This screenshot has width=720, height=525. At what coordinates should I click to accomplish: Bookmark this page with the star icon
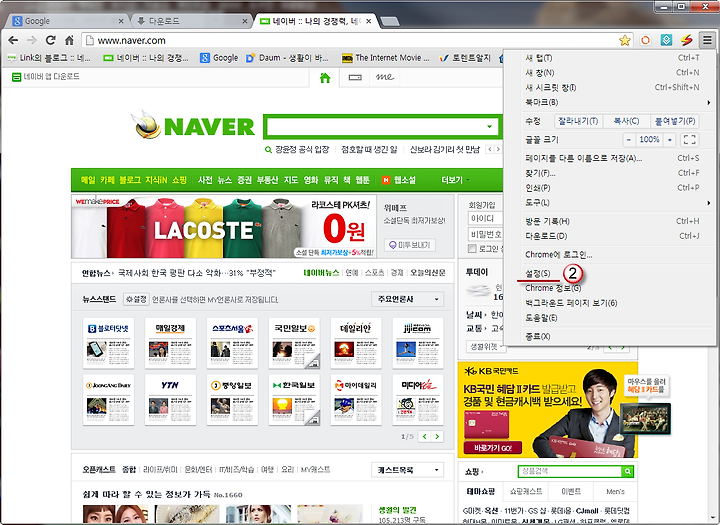tap(624, 40)
